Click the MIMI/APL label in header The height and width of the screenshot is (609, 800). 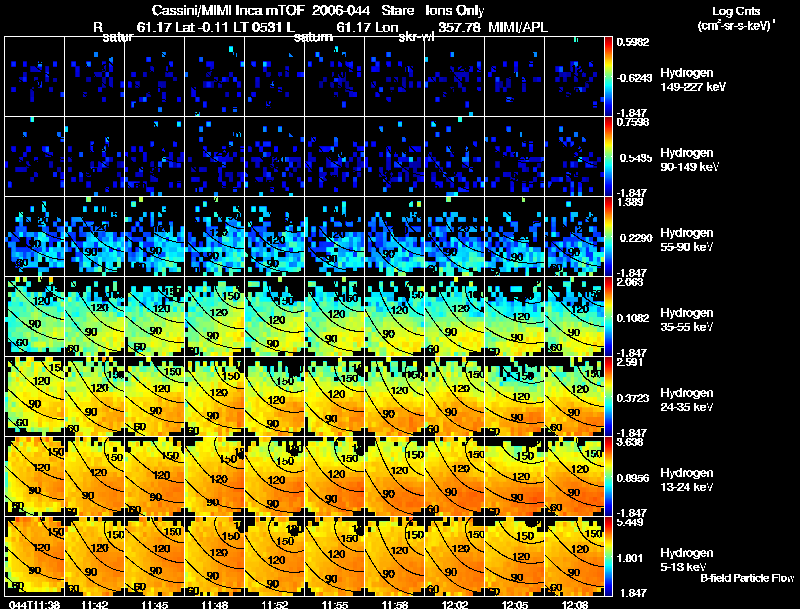(x=518, y=27)
